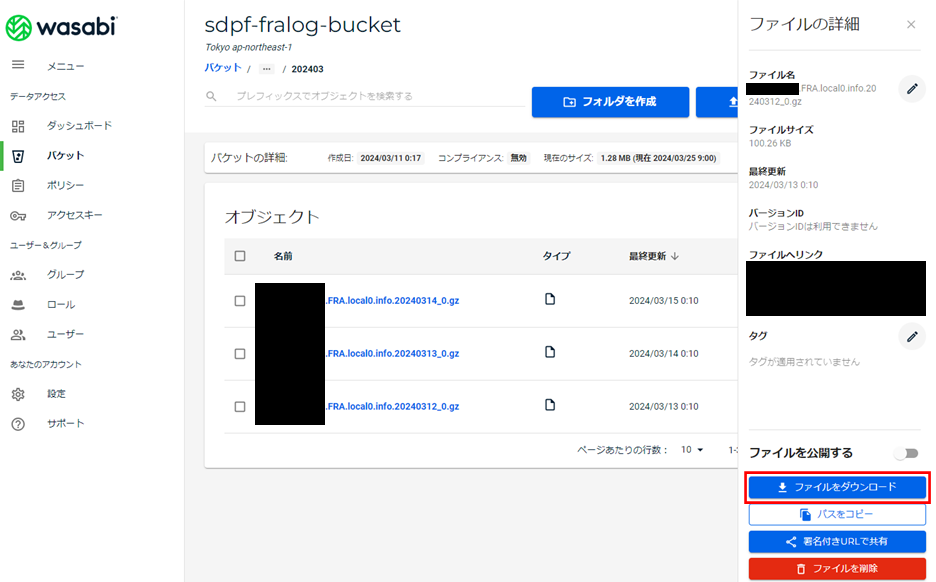Image resolution: width=936 pixels, height=582 pixels.
Task: Edit file name with pencil icon
Action: [912, 89]
